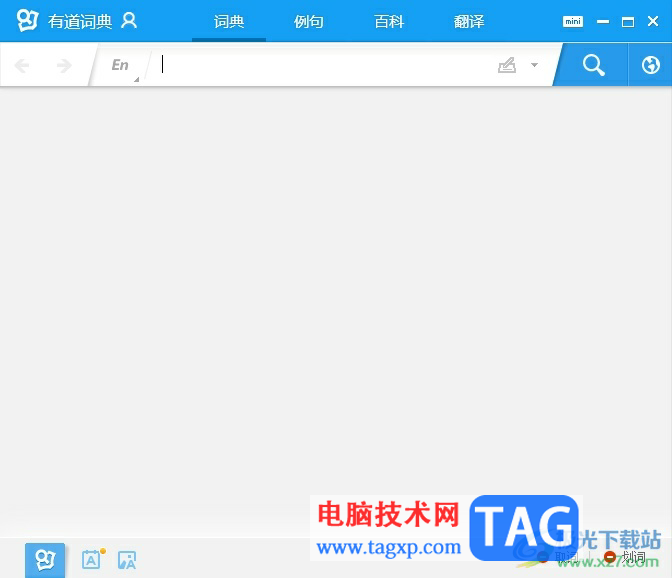Toggle the 划词 word selection option

pyautogui.click(x=624, y=557)
